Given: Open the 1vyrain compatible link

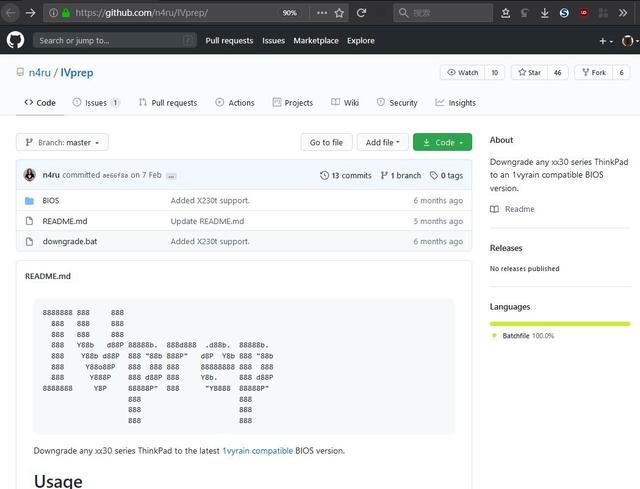Looking at the screenshot, I should (257, 451).
